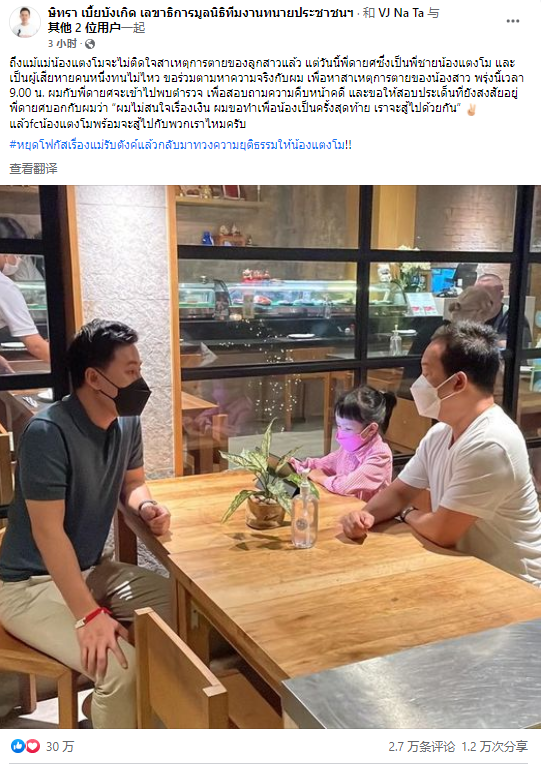541x764 pixels.
Task: Open the tagged VJ Na Ta profile
Action: 401,13
